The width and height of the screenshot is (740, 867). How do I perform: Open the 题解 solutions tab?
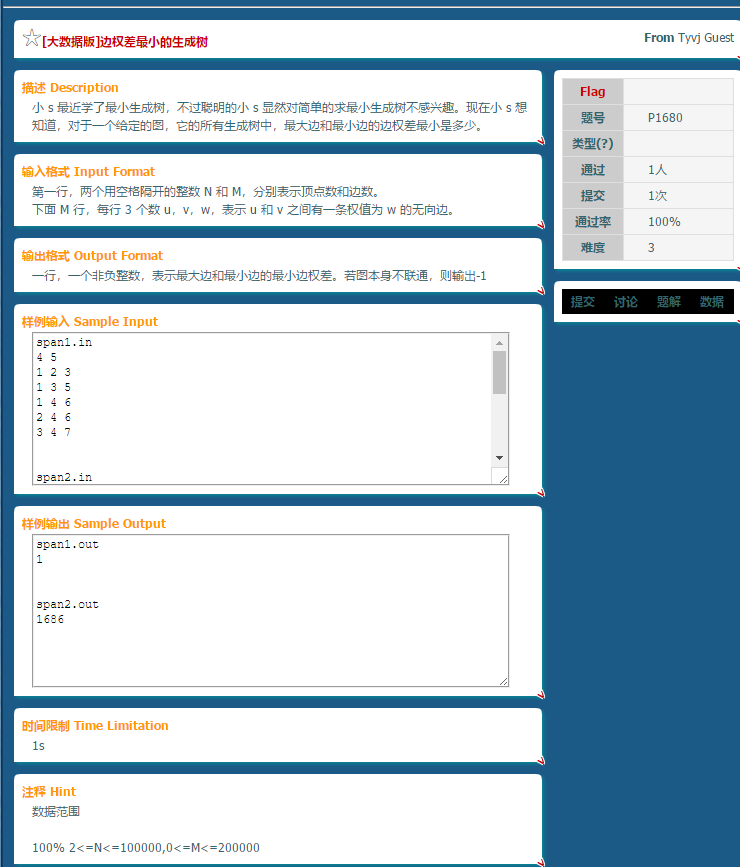click(669, 302)
